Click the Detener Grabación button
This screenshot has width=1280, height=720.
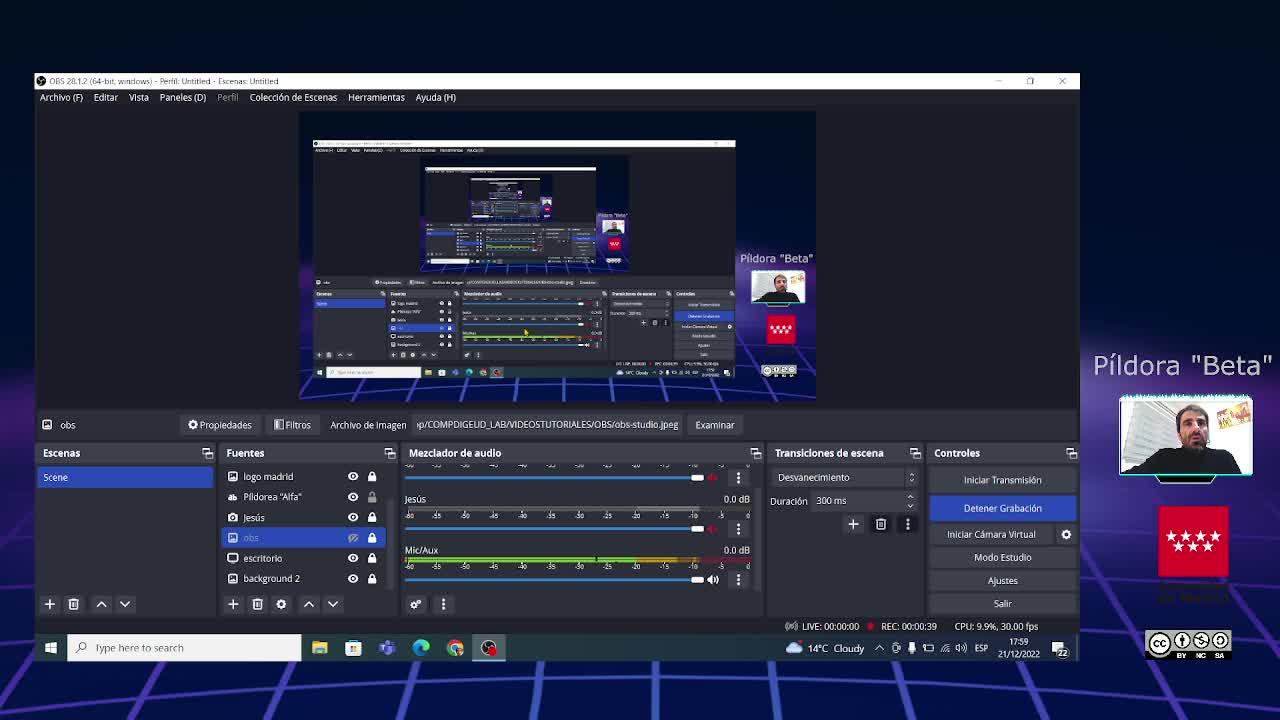(x=1002, y=508)
